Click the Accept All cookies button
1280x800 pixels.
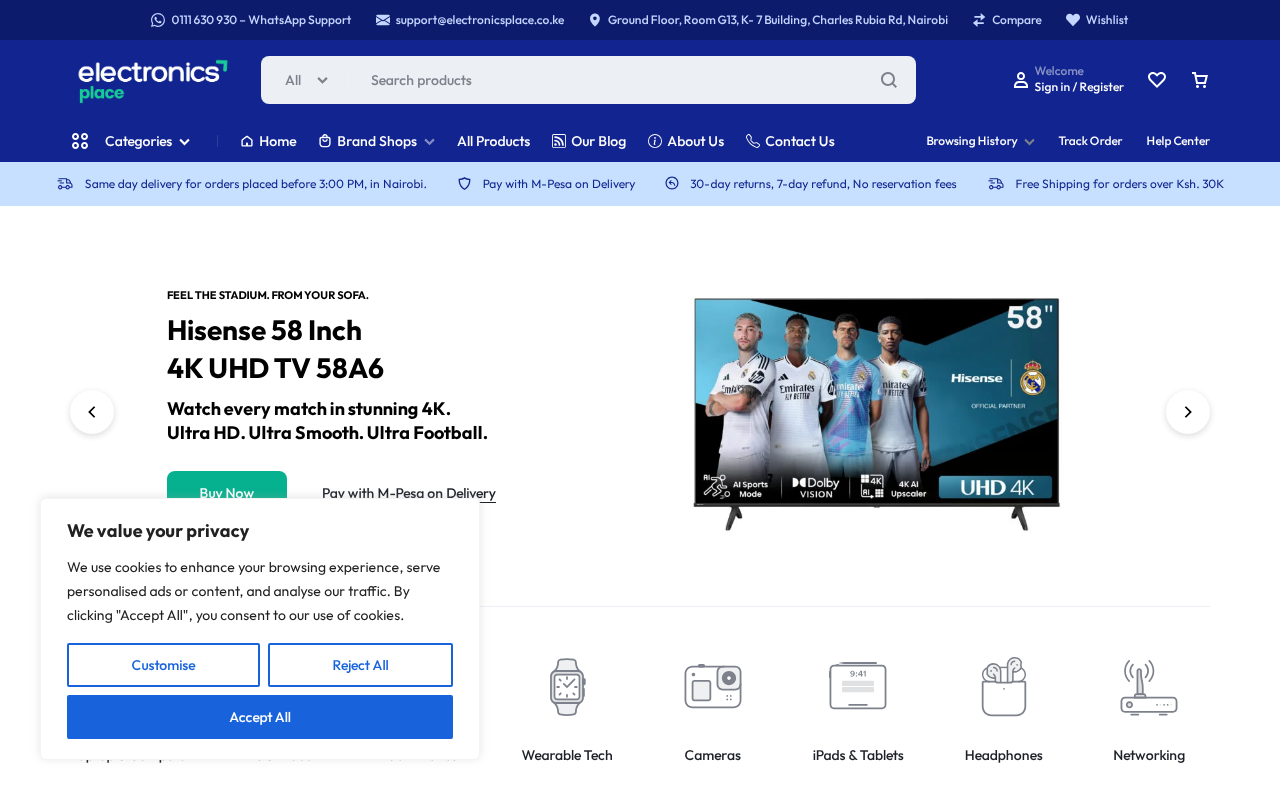[260, 717]
